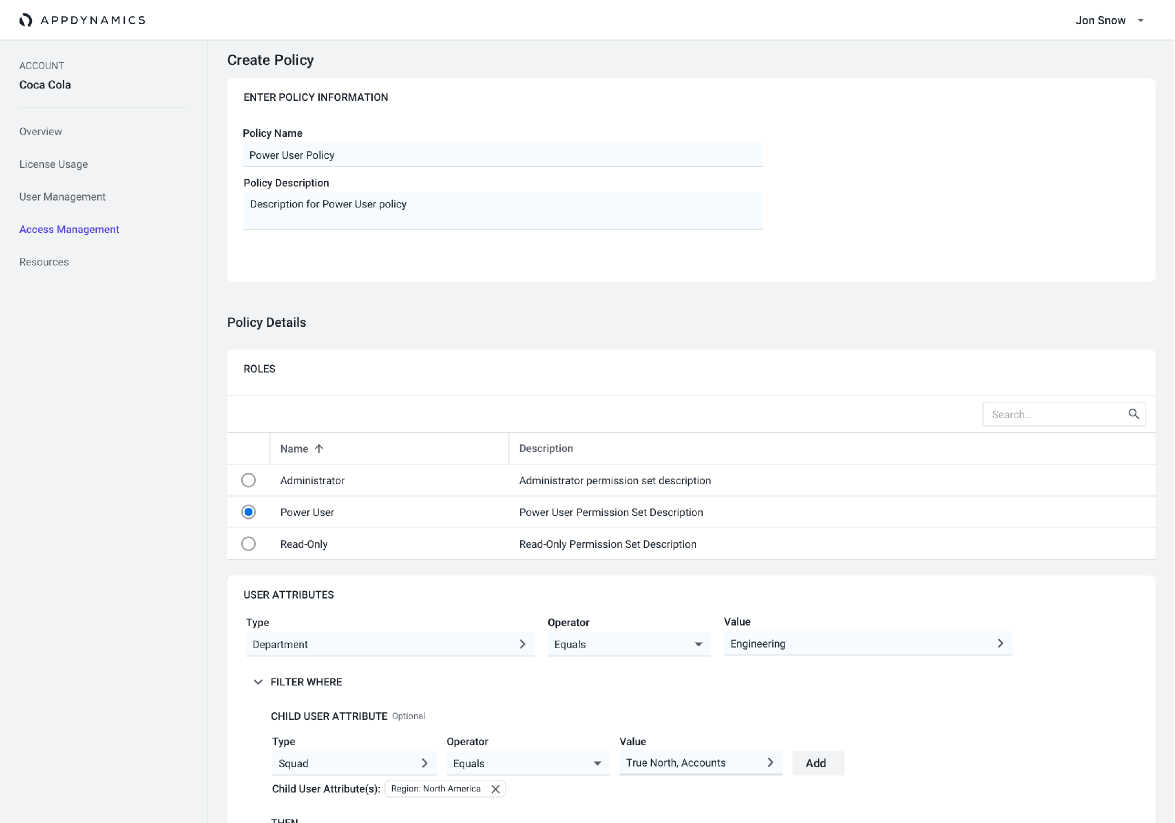Image resolution: width=1175 pixels, height=823 pixels.
Task: Select the Read-Only role radio button
Action: (x=249, y=543)
